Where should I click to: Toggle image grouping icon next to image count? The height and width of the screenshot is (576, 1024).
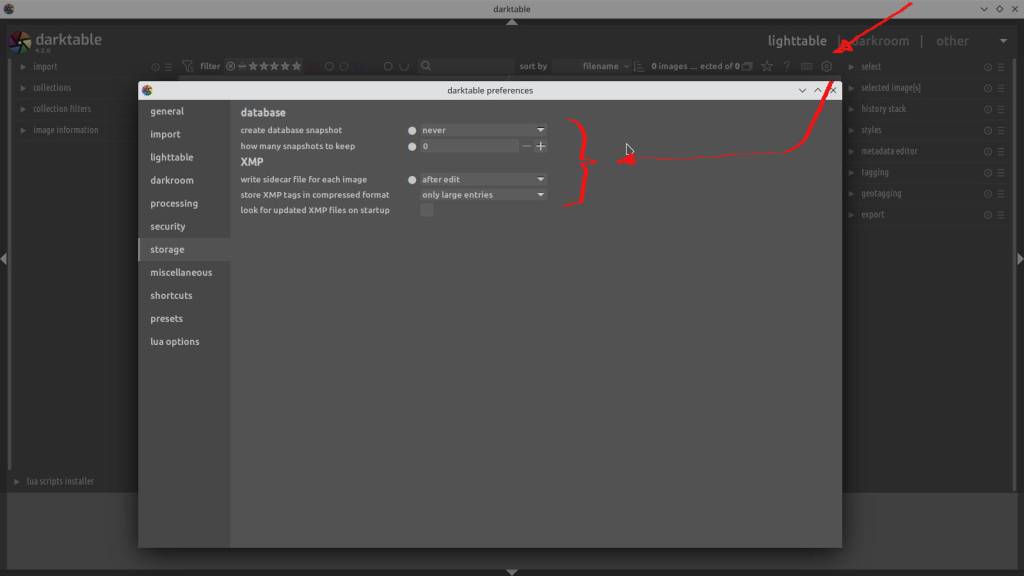pos(748,66)
